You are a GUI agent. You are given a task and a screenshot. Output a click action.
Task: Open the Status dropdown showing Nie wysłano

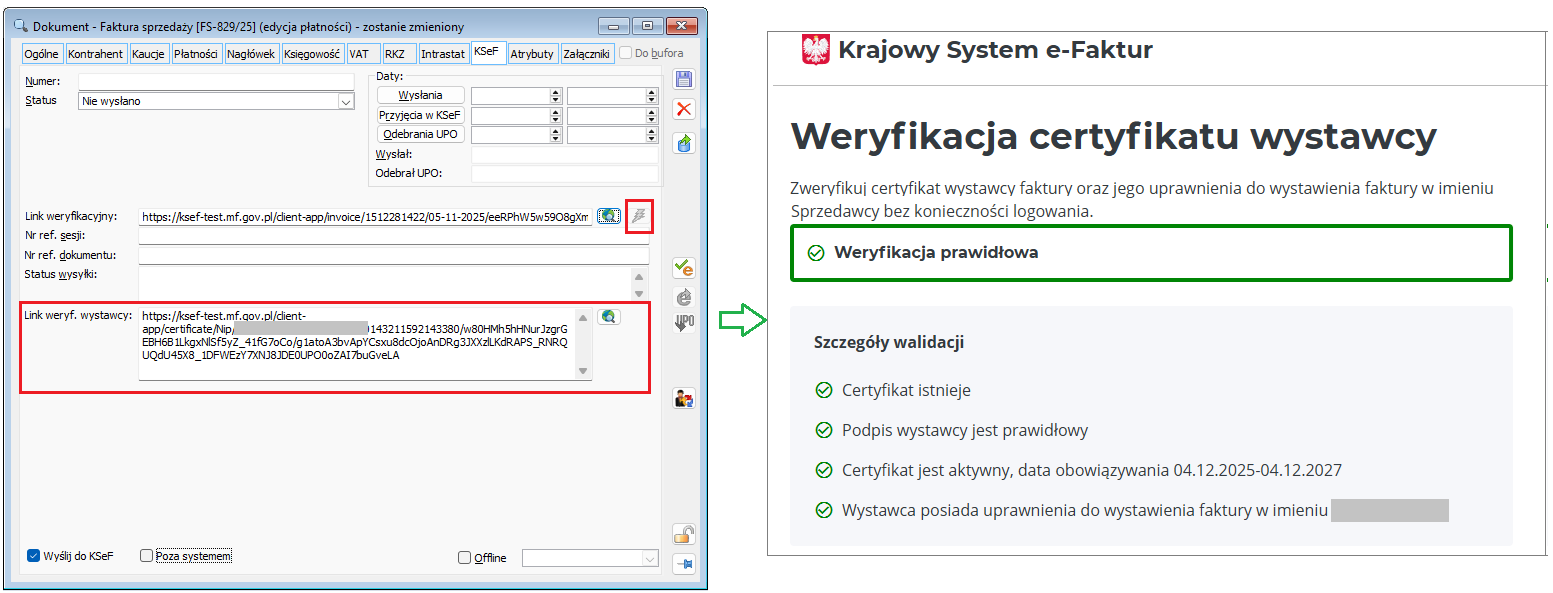pos(346,101)
